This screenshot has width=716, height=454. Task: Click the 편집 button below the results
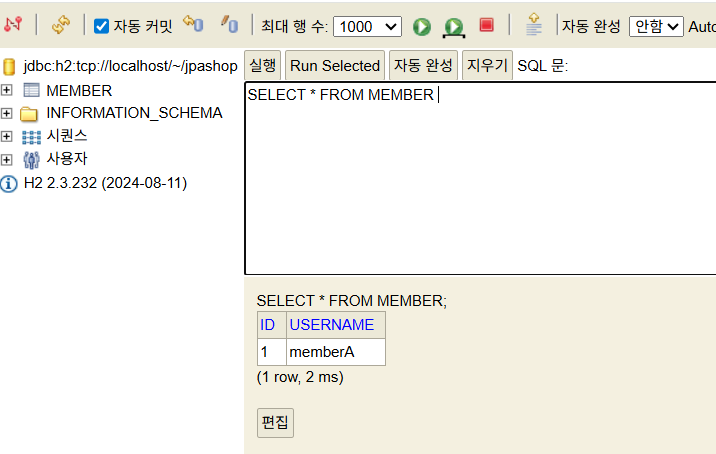click(275, 422)
